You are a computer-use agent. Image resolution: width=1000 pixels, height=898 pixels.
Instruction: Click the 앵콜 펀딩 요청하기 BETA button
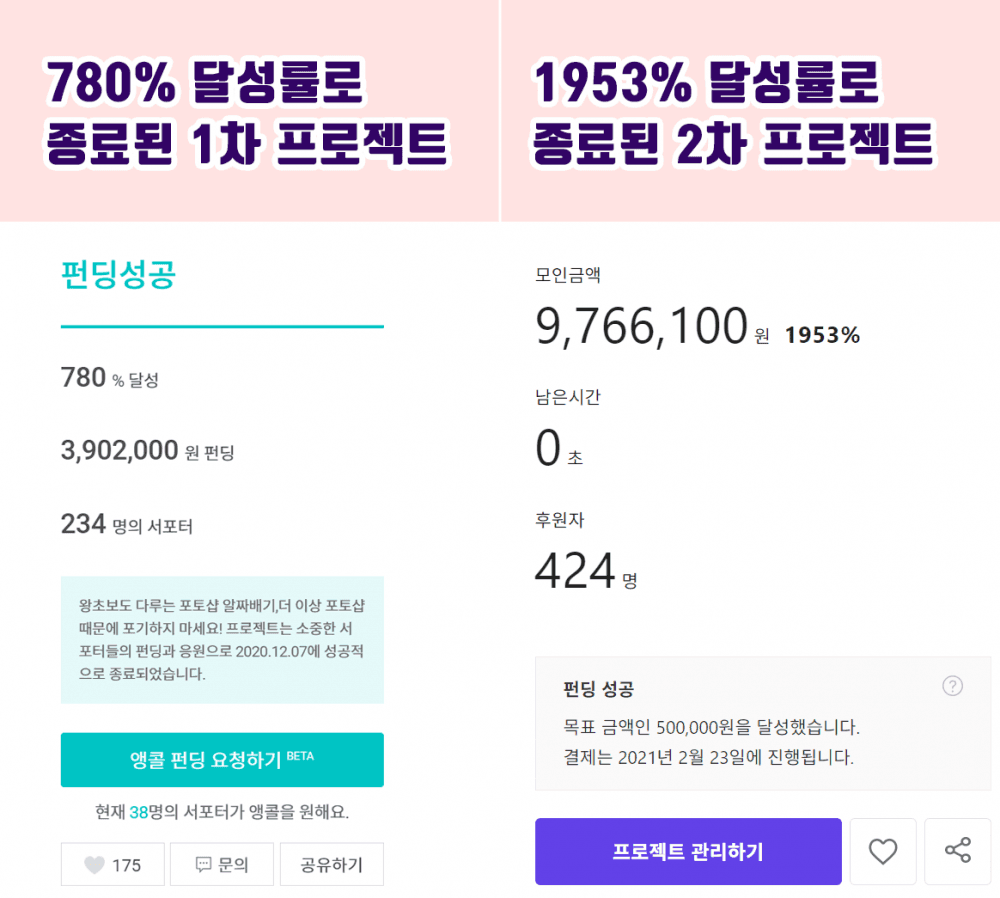click(222, 760)
